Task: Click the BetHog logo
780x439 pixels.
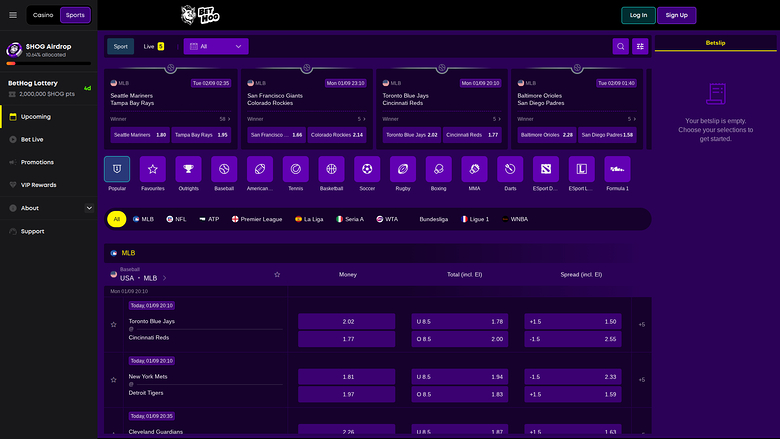Action: pyautogui.click(x=200, y=15)
